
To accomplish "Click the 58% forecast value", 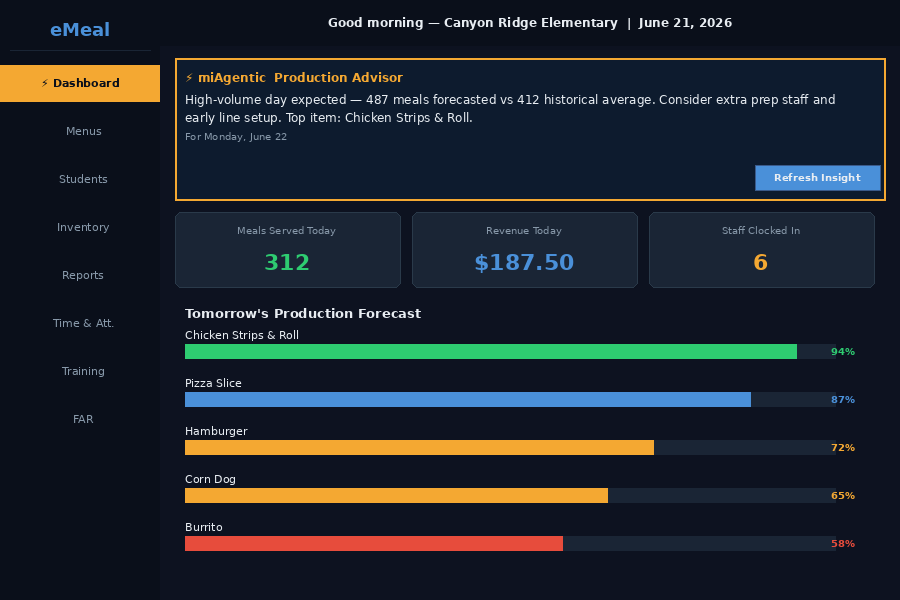I will [x=843, y=543].
